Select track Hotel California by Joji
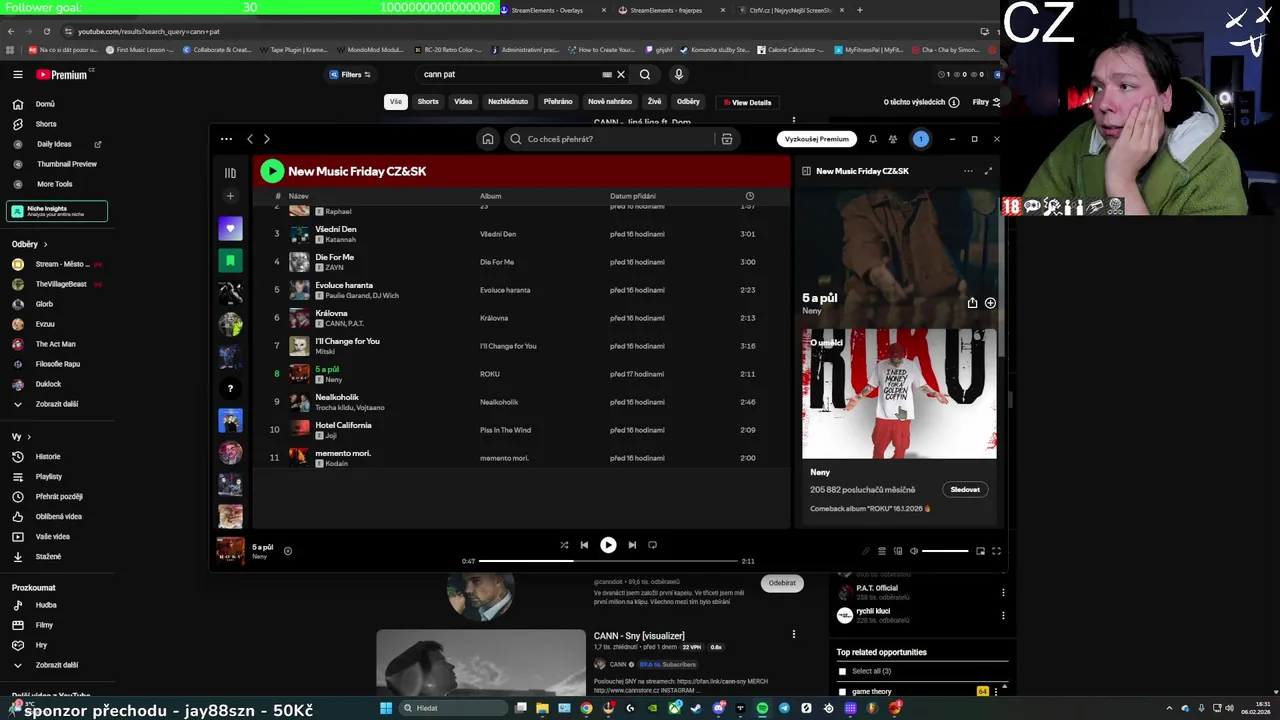The height and width of the screenshot is (720, 1280). (521, 430)
